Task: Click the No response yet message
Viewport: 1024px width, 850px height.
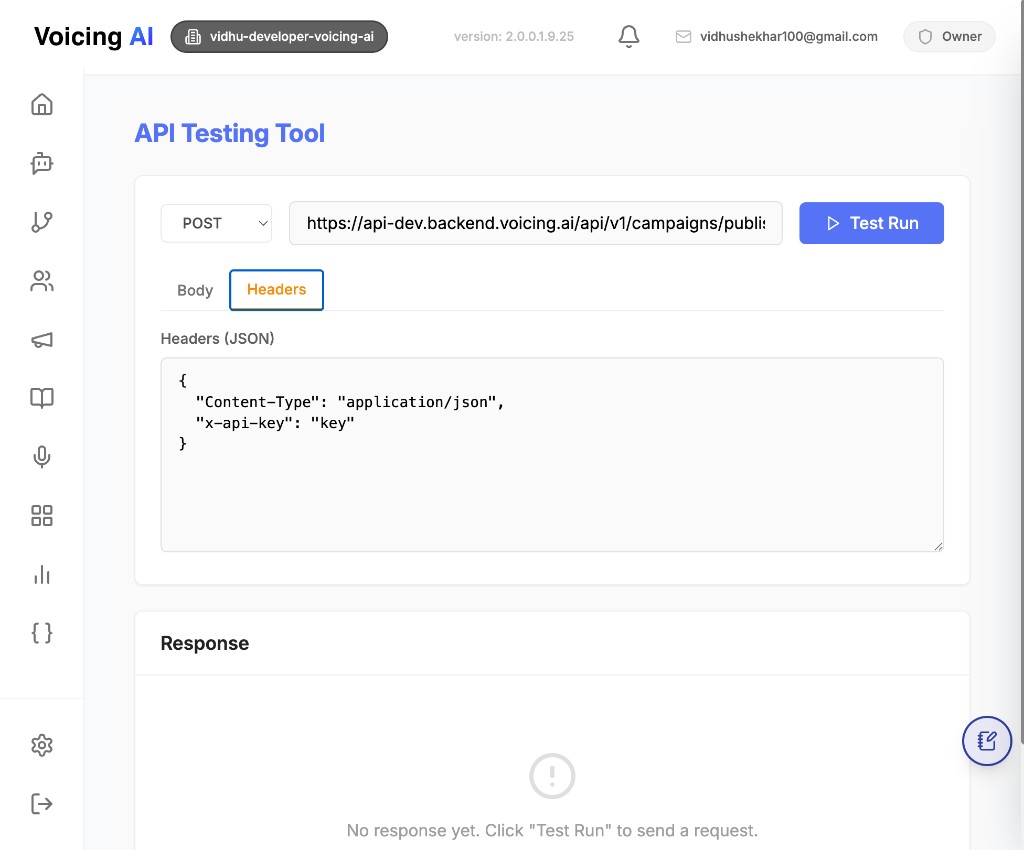Action: click(552, 830)
